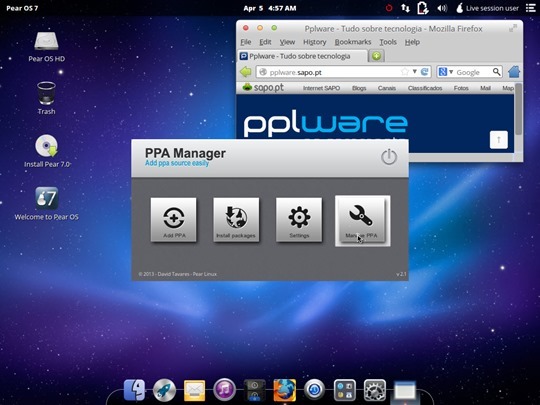This screenshot has height=405, width=540.
Task: Open the Canais link
Action: pyautogui.click(x=387, y=88)
